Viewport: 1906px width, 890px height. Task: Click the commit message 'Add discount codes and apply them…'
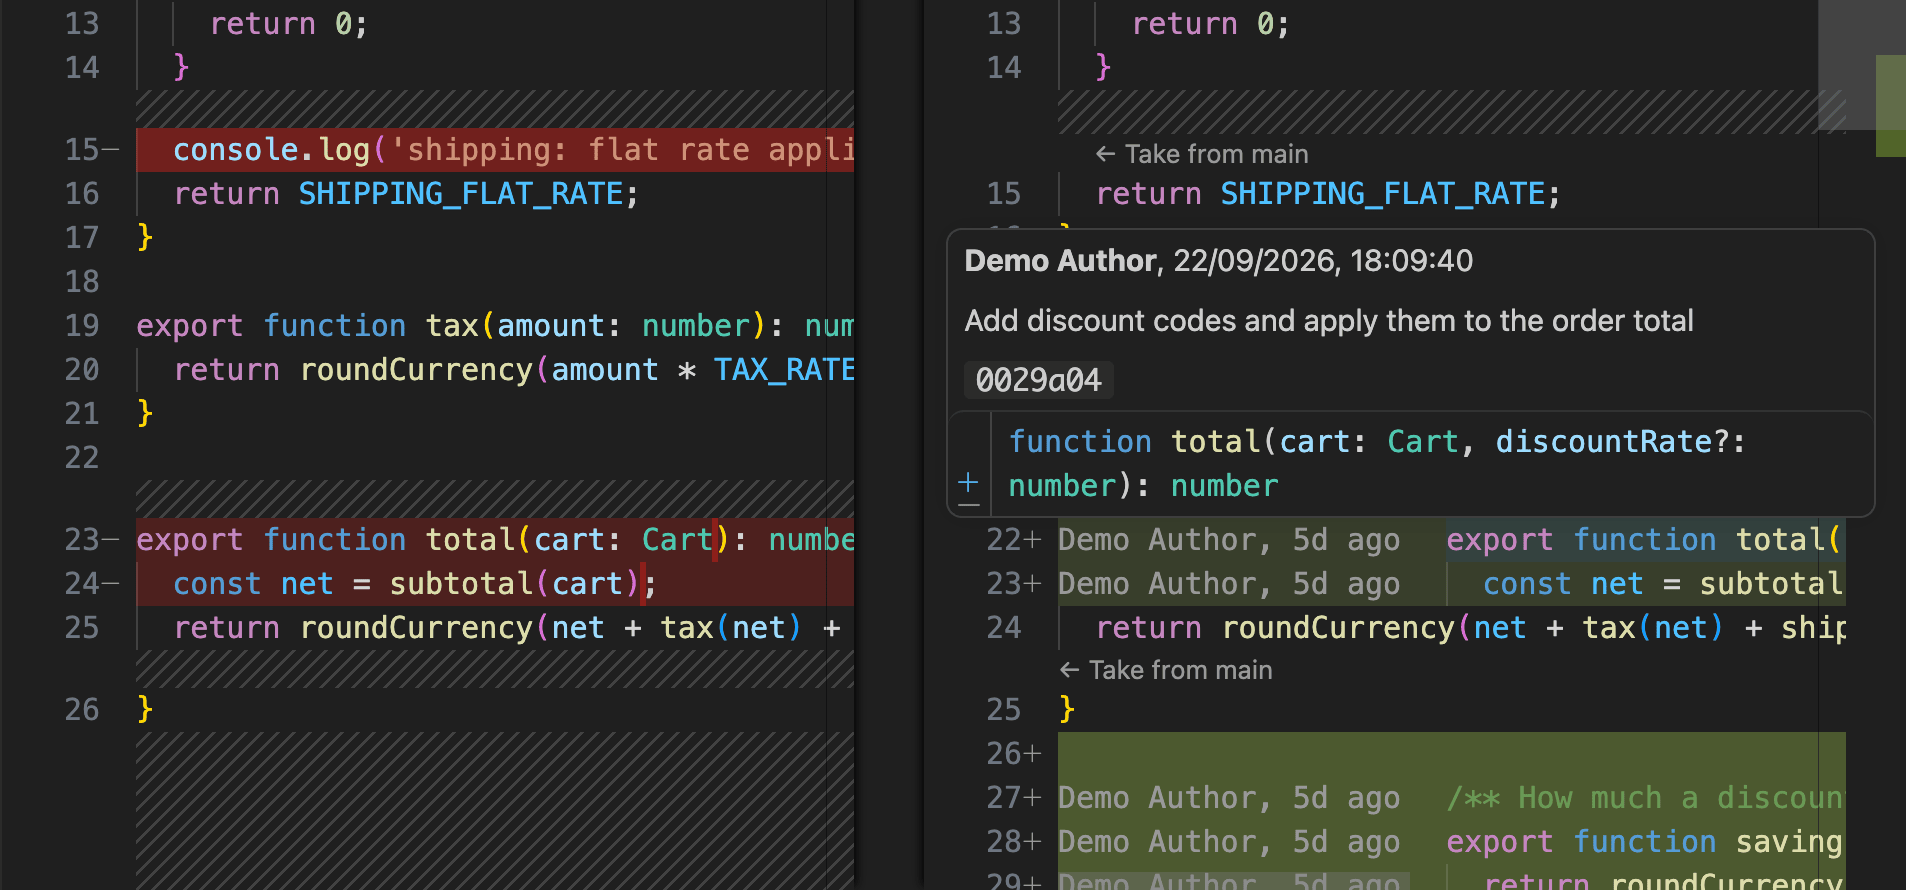[x=1329, y=321]
